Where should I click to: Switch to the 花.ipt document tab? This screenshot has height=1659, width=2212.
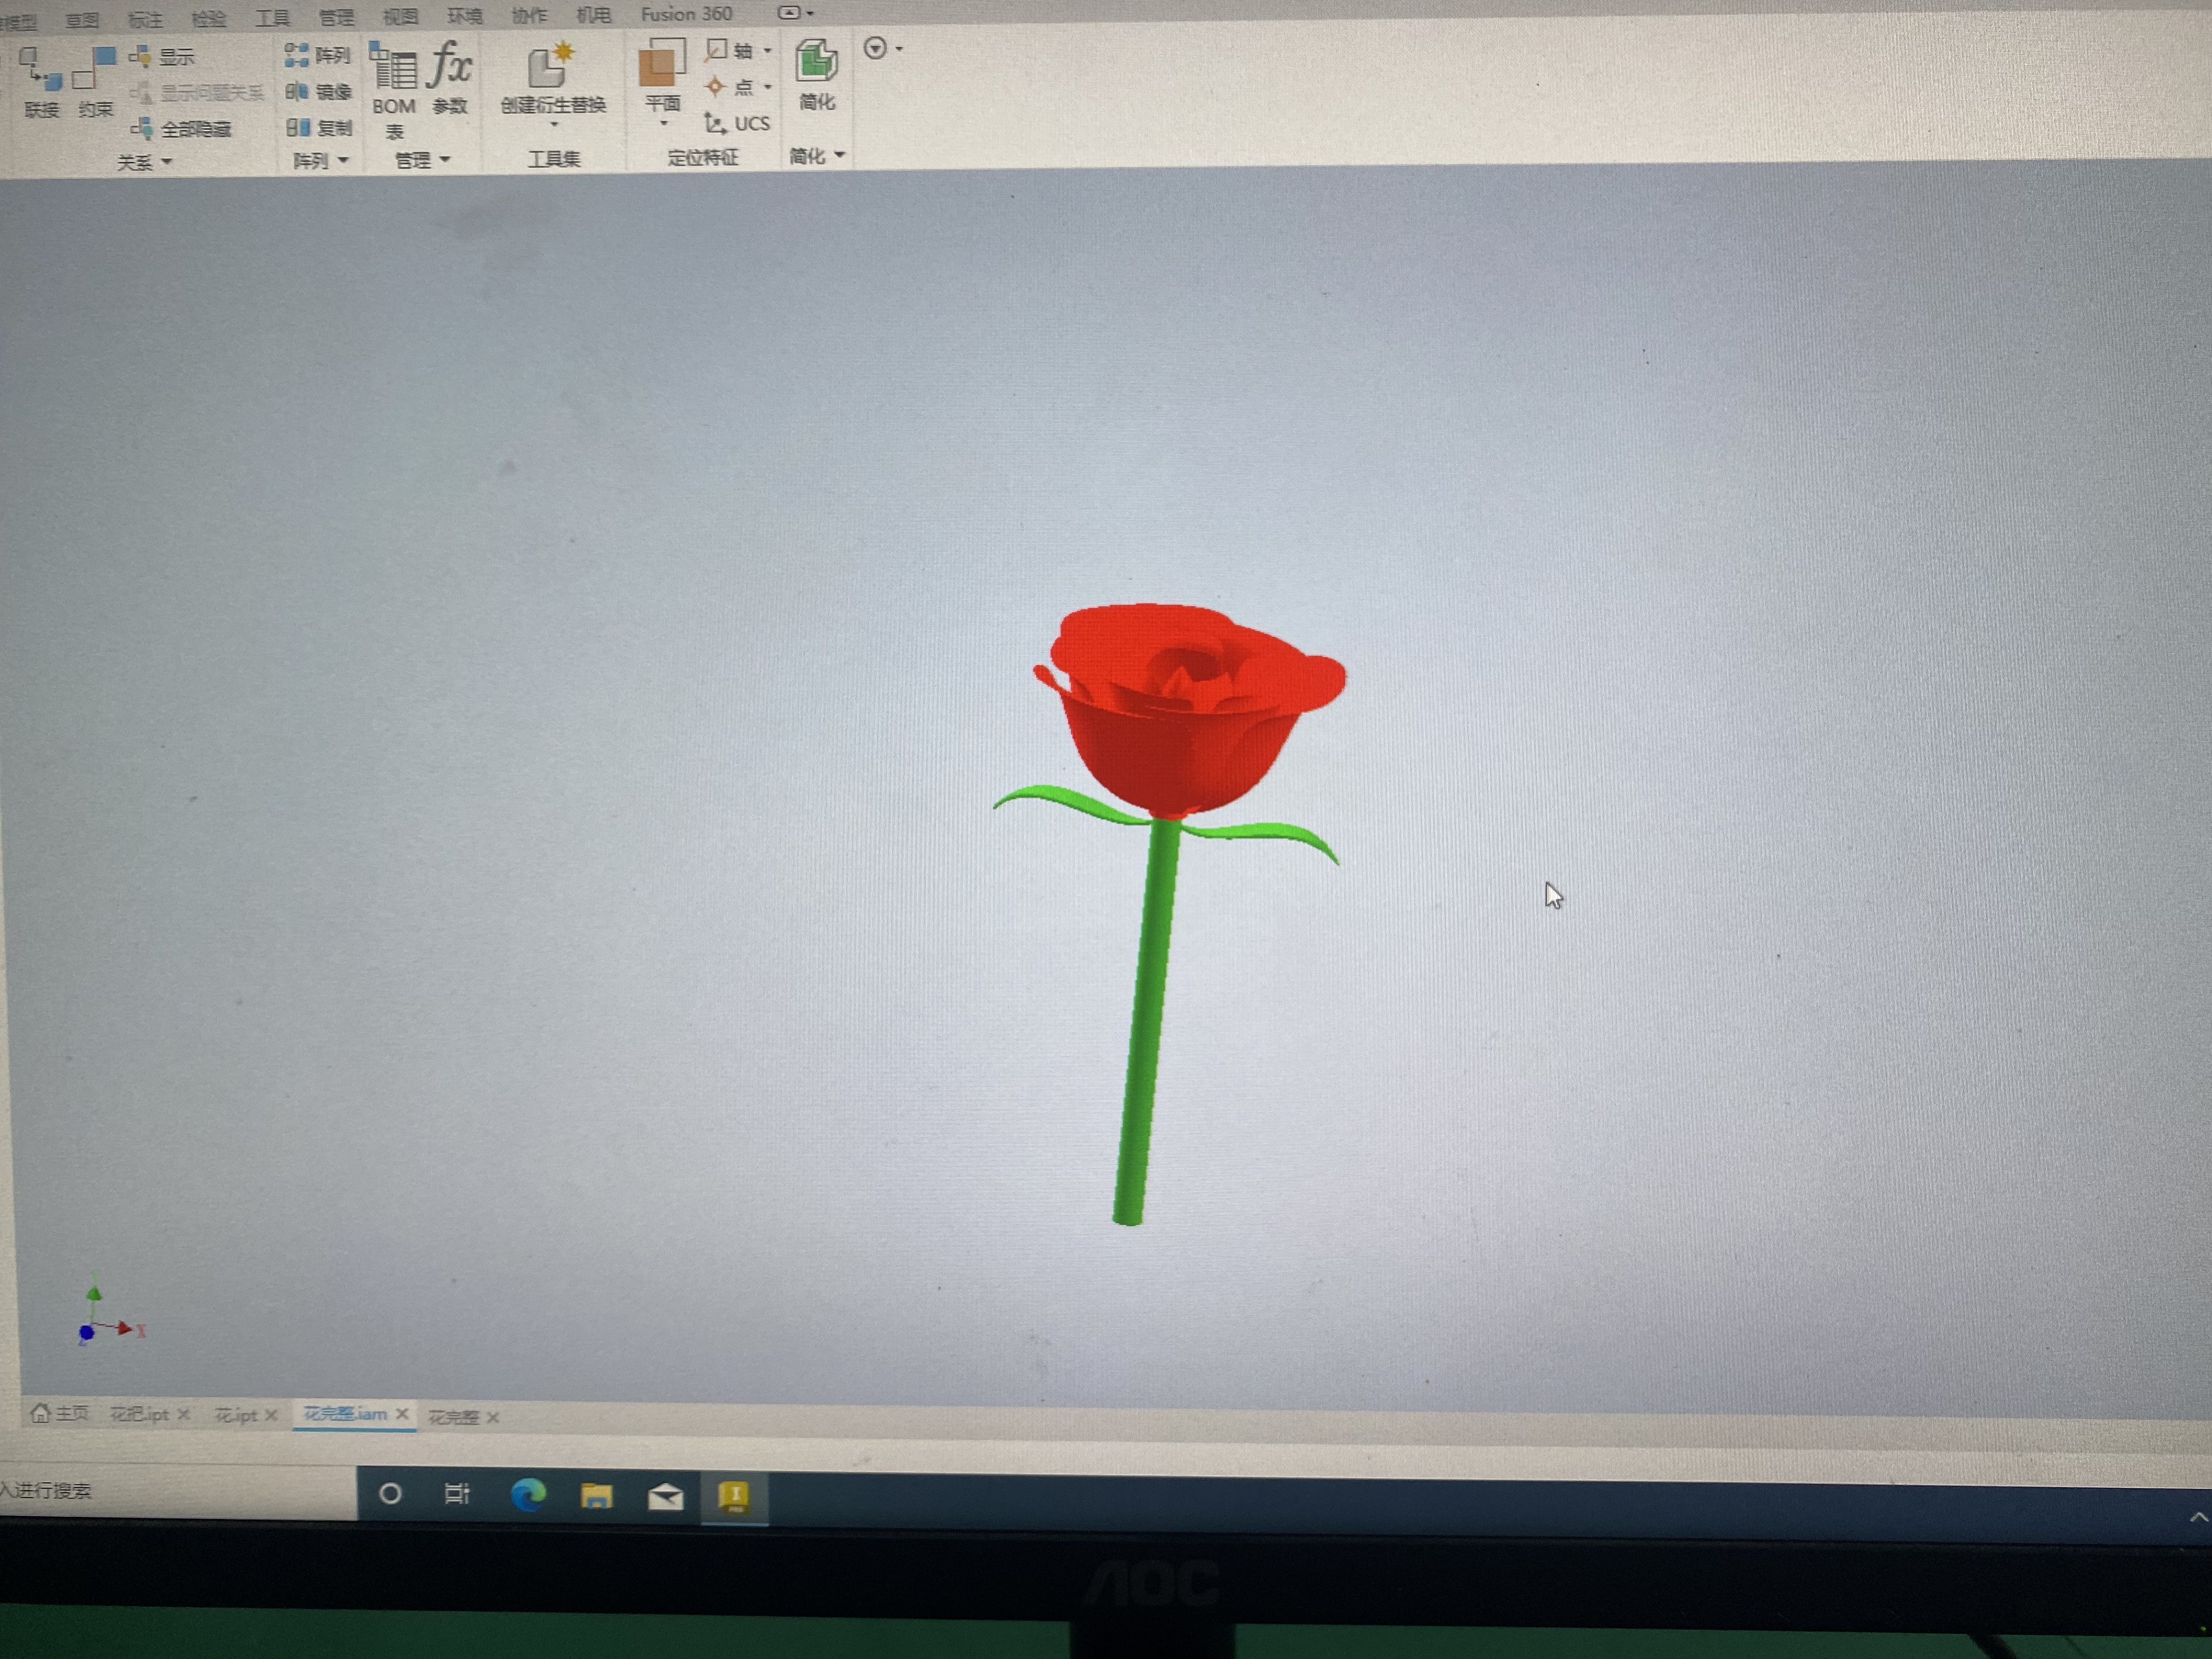(237, 1415)
